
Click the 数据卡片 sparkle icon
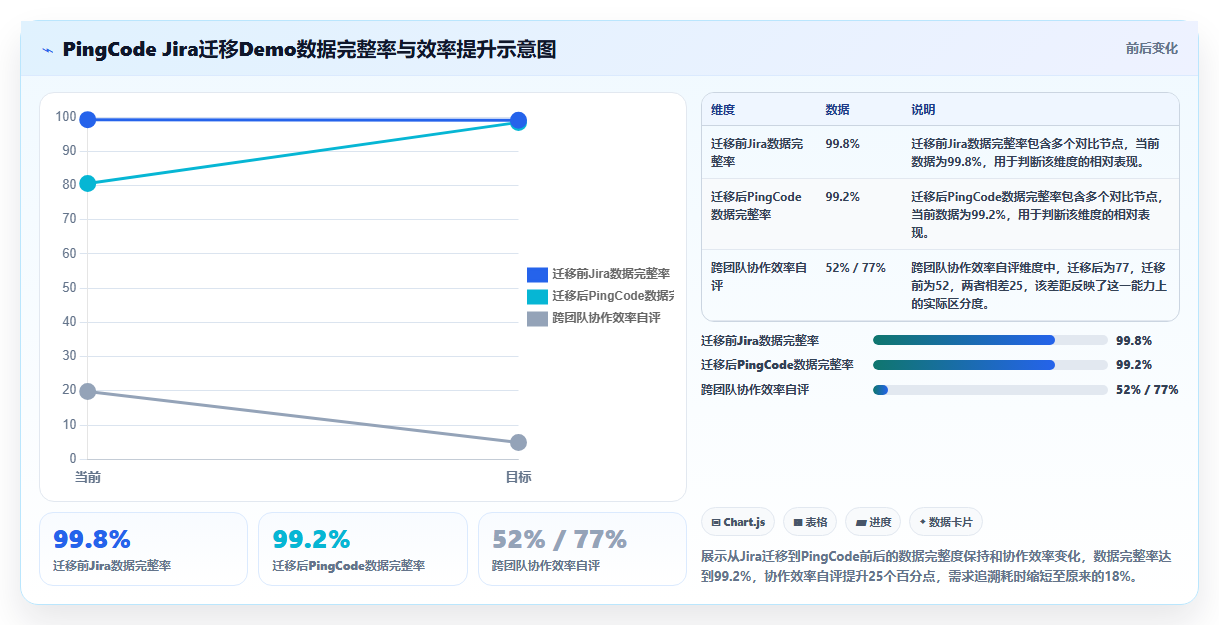pos(923,522)
